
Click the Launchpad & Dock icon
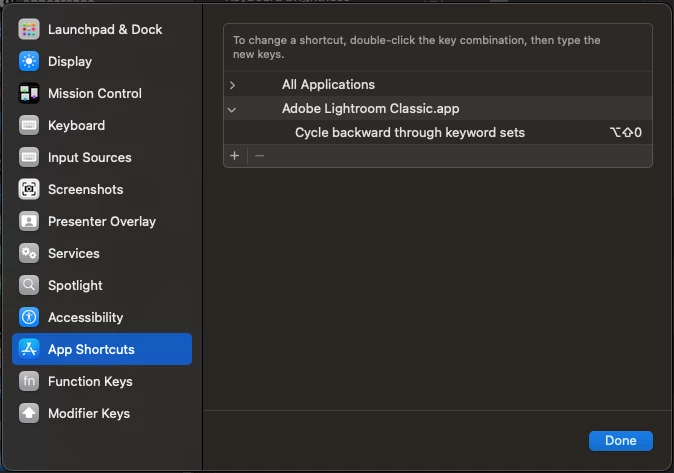click(29, 29)
